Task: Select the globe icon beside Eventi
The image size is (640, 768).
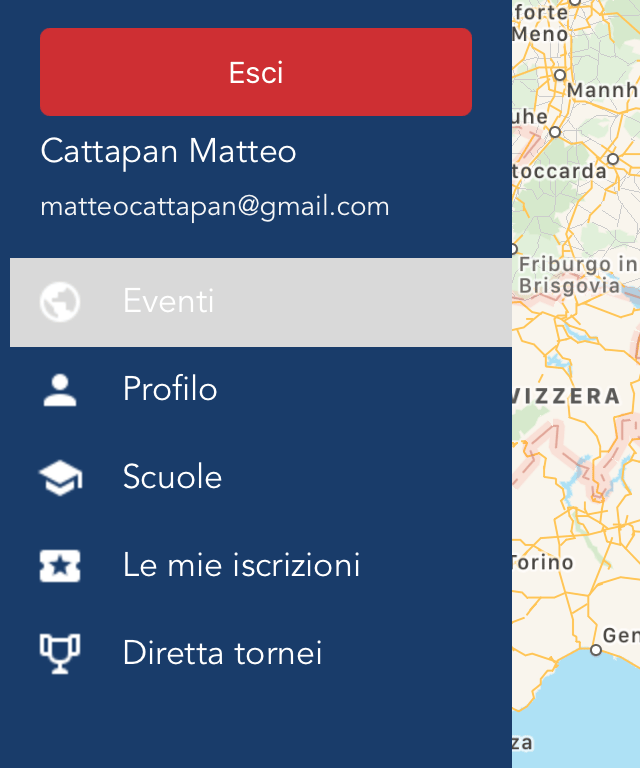Action: point(60,302)
